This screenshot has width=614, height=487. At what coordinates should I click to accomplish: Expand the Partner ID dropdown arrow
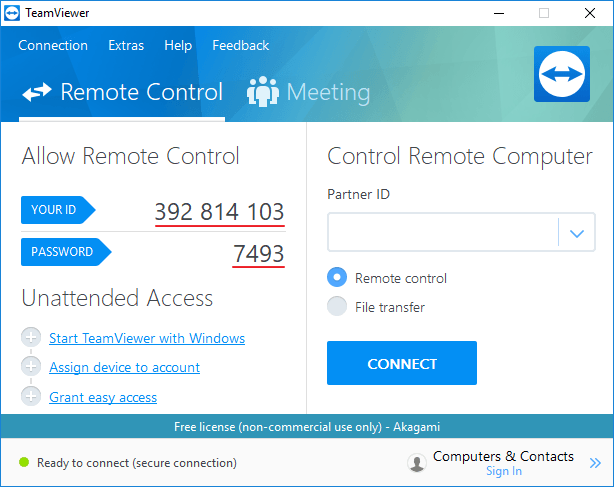pos(577,233)
